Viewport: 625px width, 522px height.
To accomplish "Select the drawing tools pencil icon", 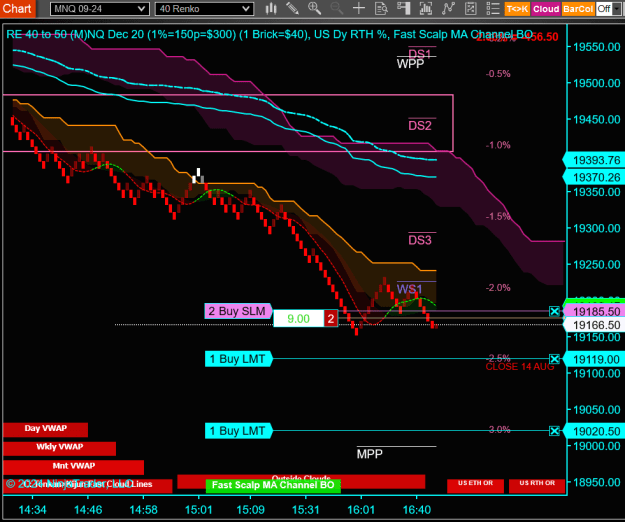I will 293,8.
